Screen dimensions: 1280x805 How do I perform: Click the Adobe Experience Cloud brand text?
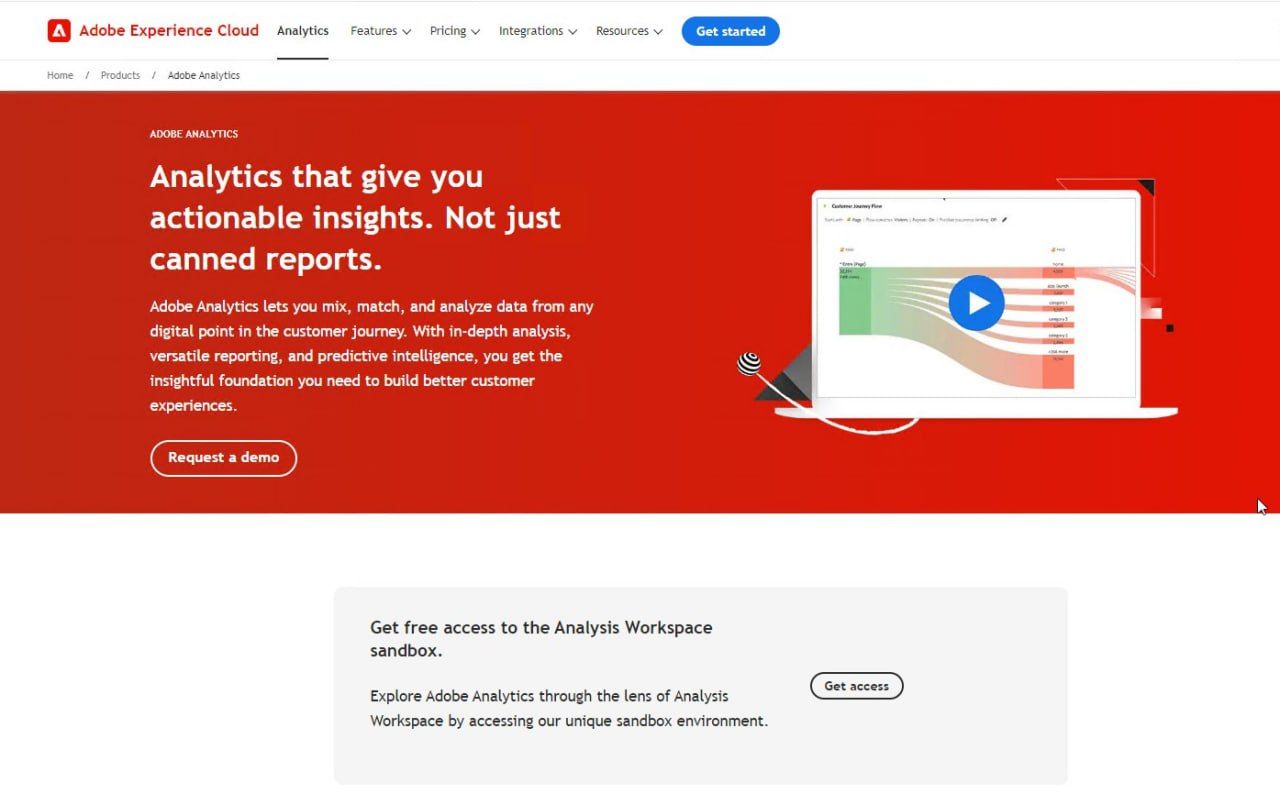click(x=169, y=31)
